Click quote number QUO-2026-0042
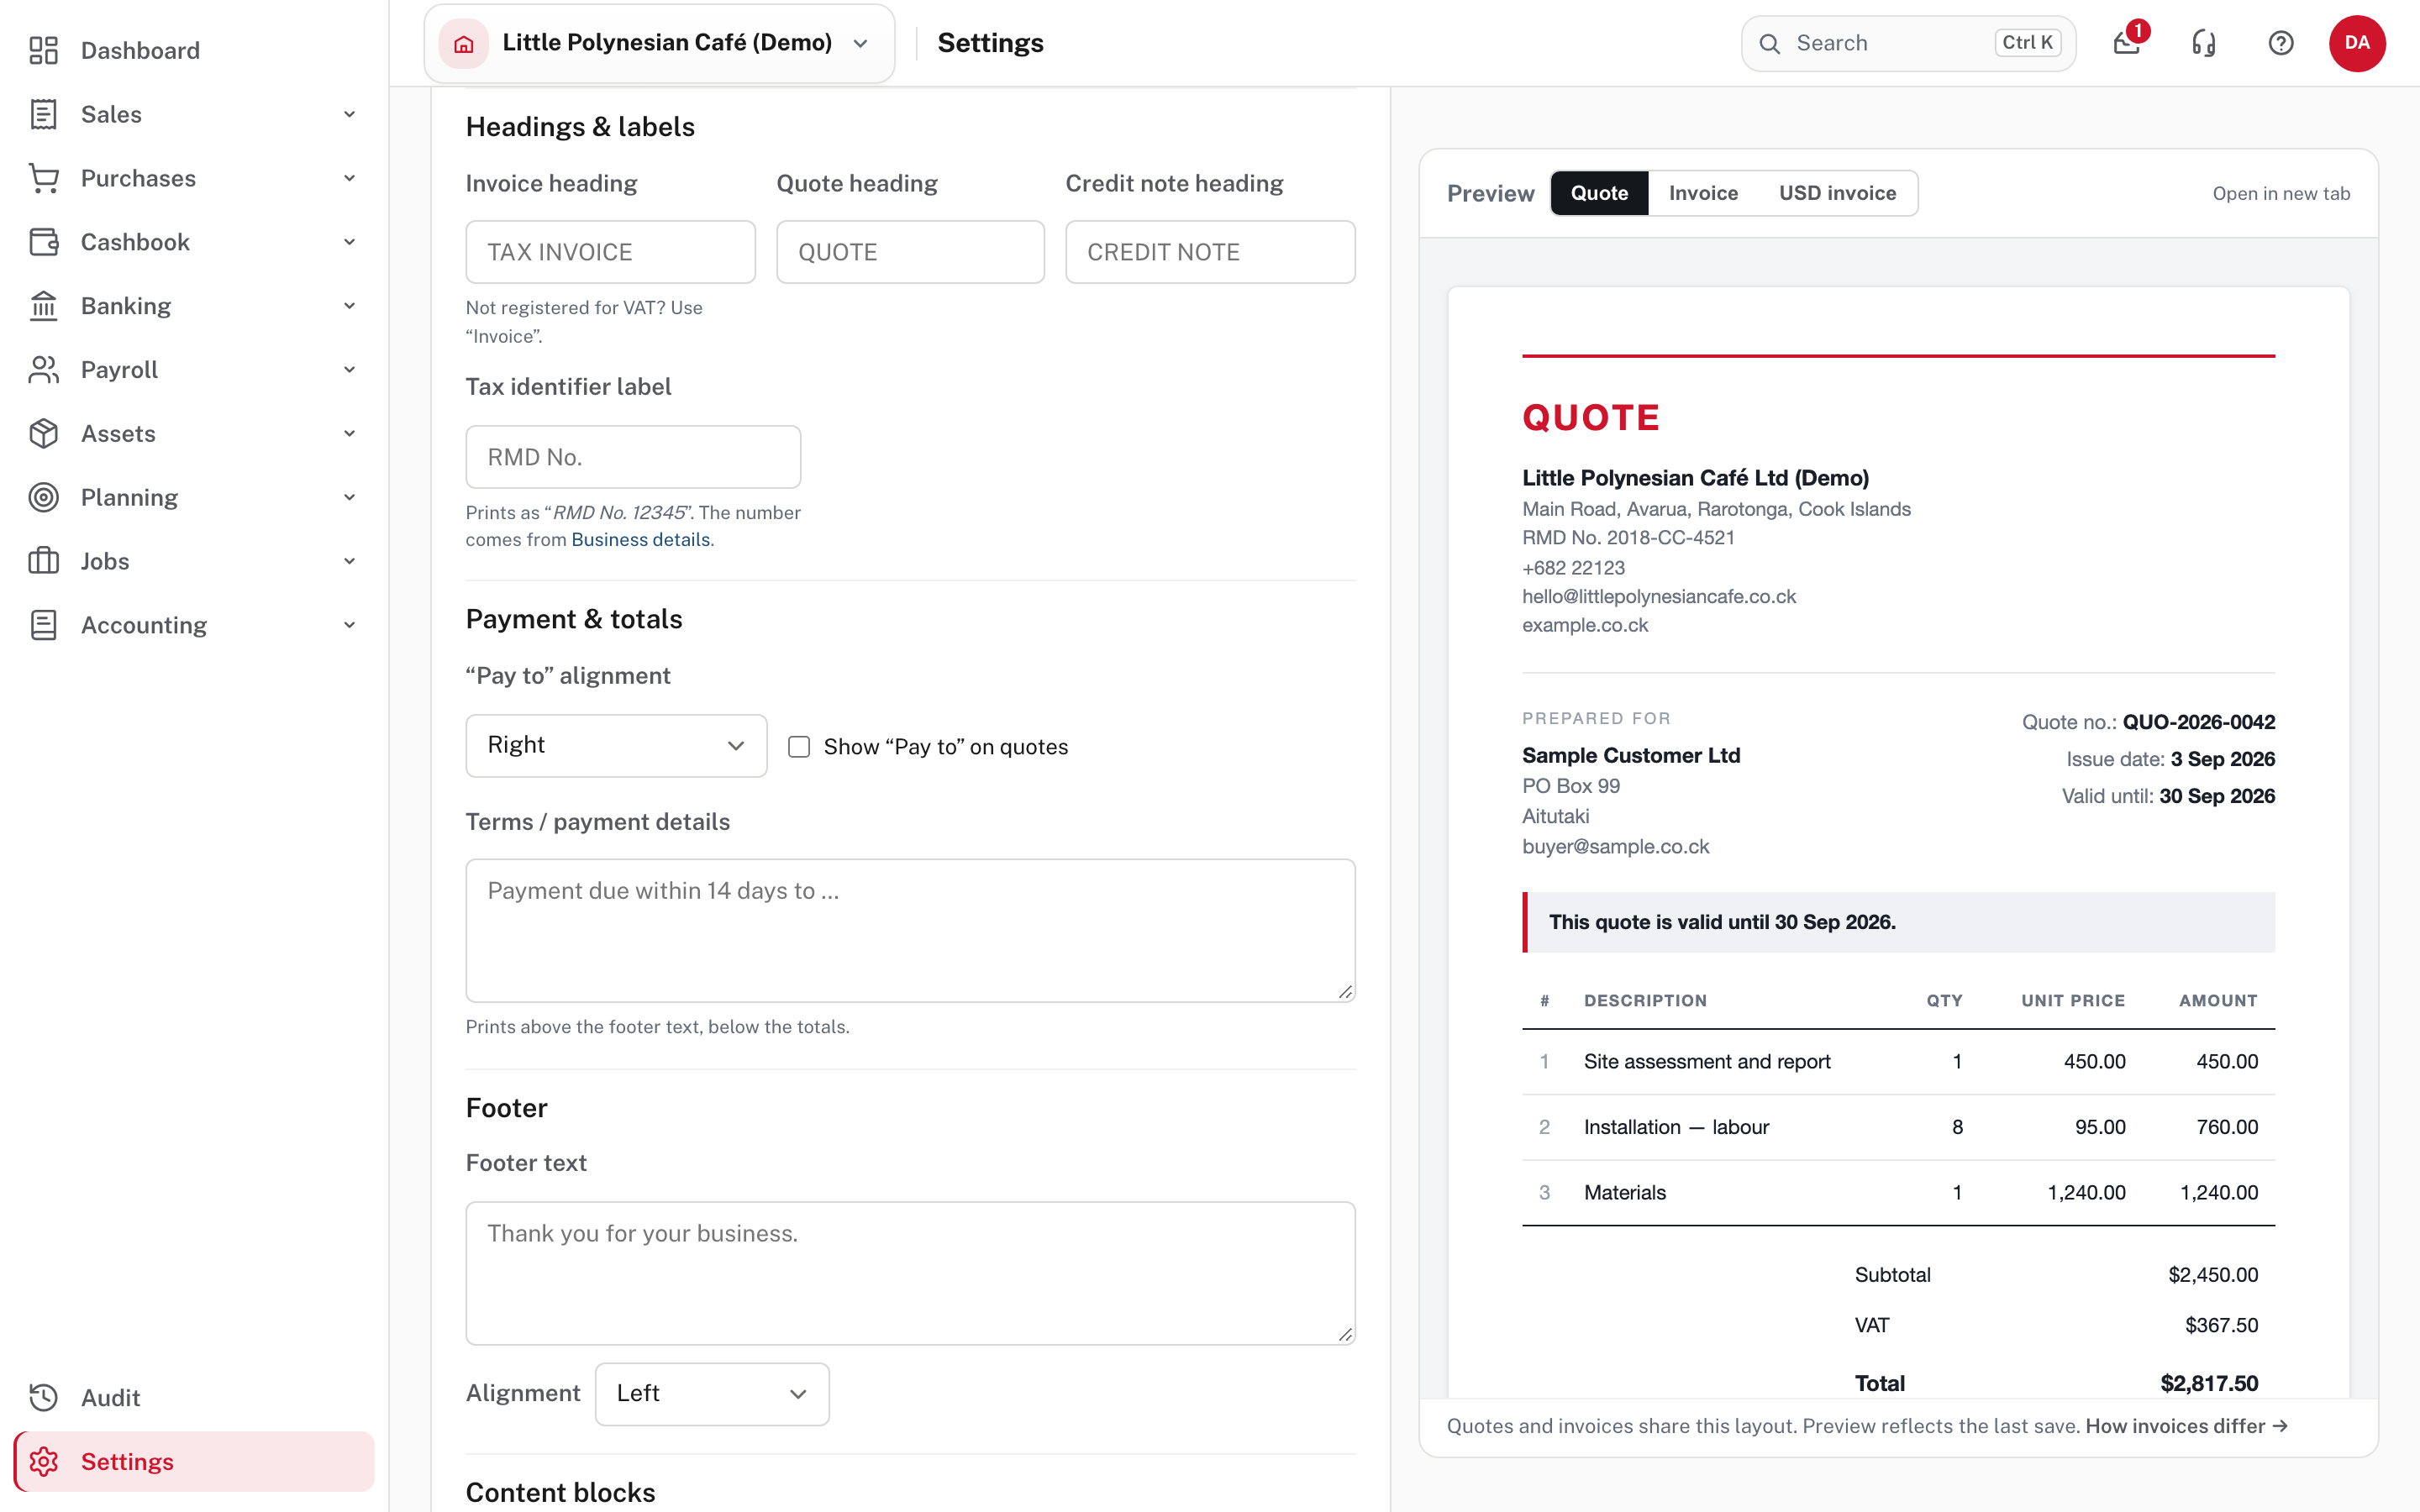This screenshot has width=2420, height=1512. pyautogui.click(x=2199, y=722)
